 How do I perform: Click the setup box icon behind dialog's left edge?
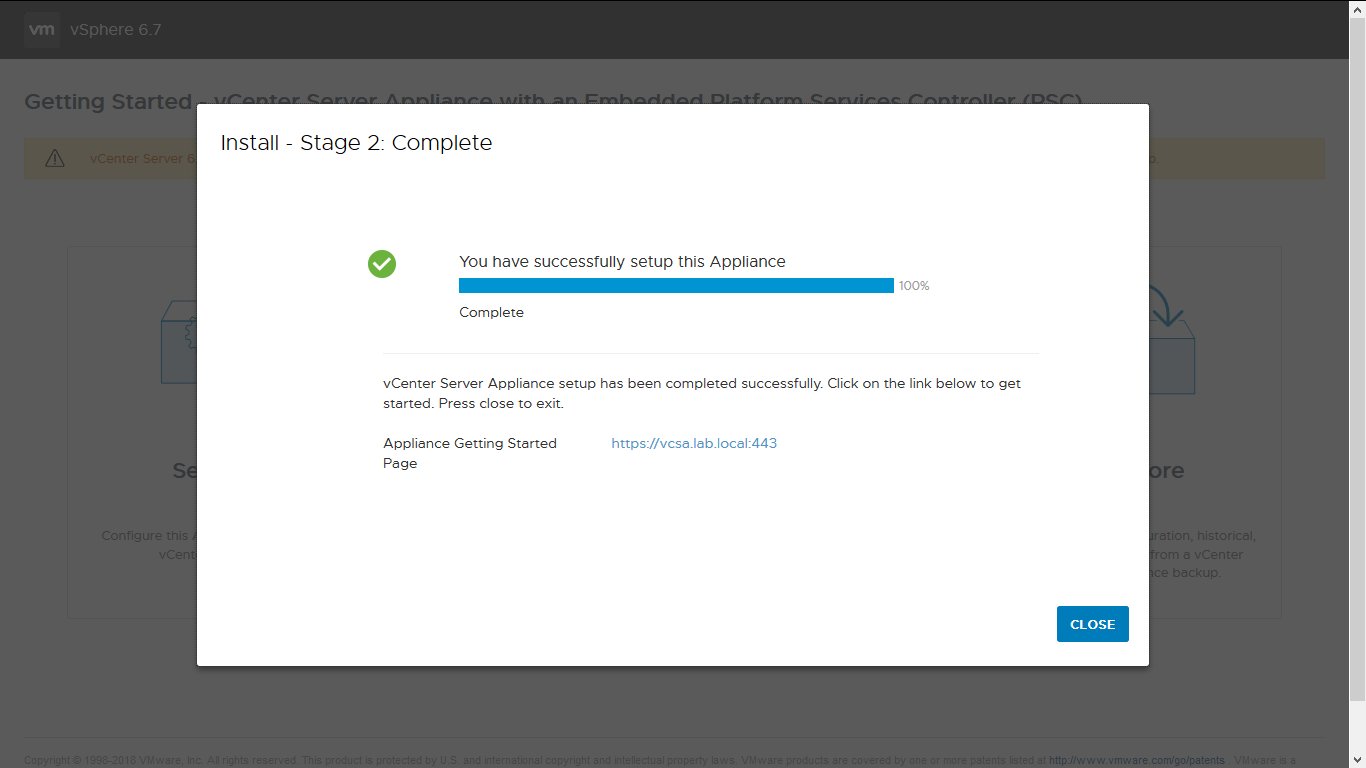[179, 343]
